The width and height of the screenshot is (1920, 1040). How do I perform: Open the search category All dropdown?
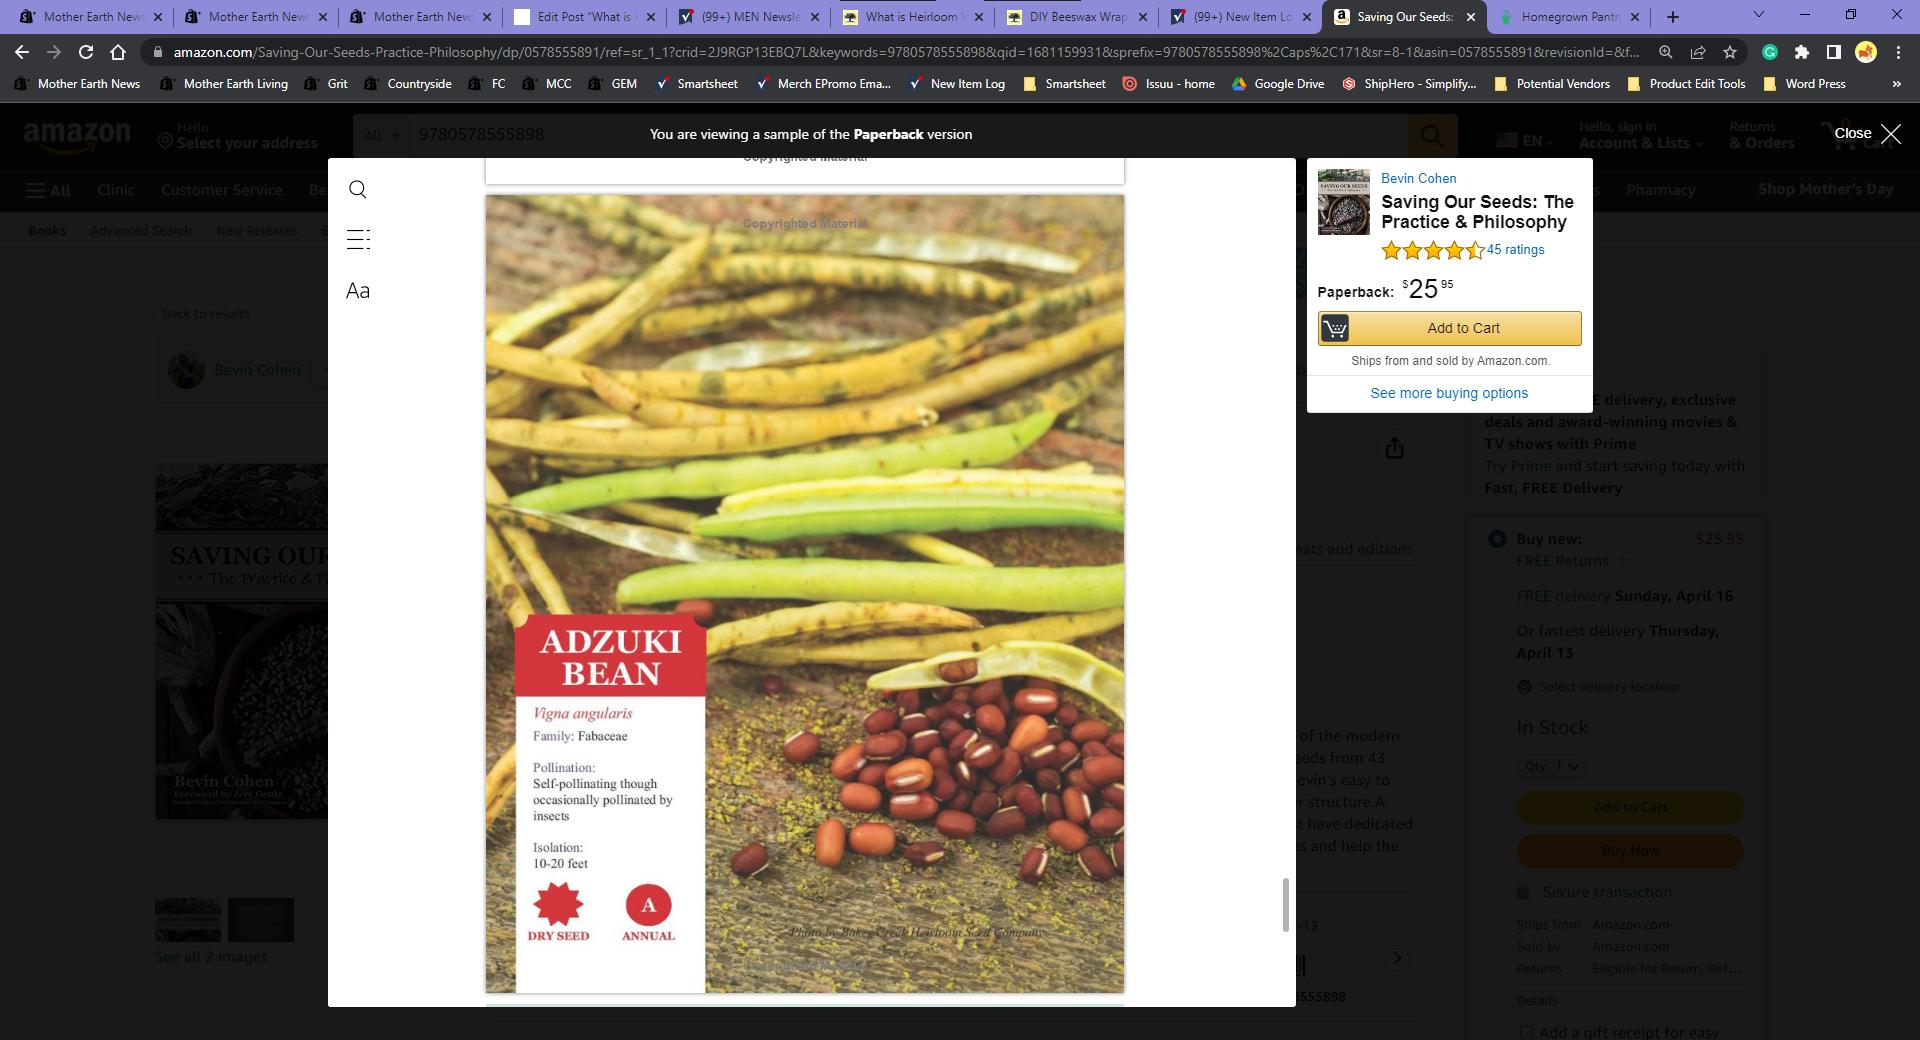click(x=381, y=135)
